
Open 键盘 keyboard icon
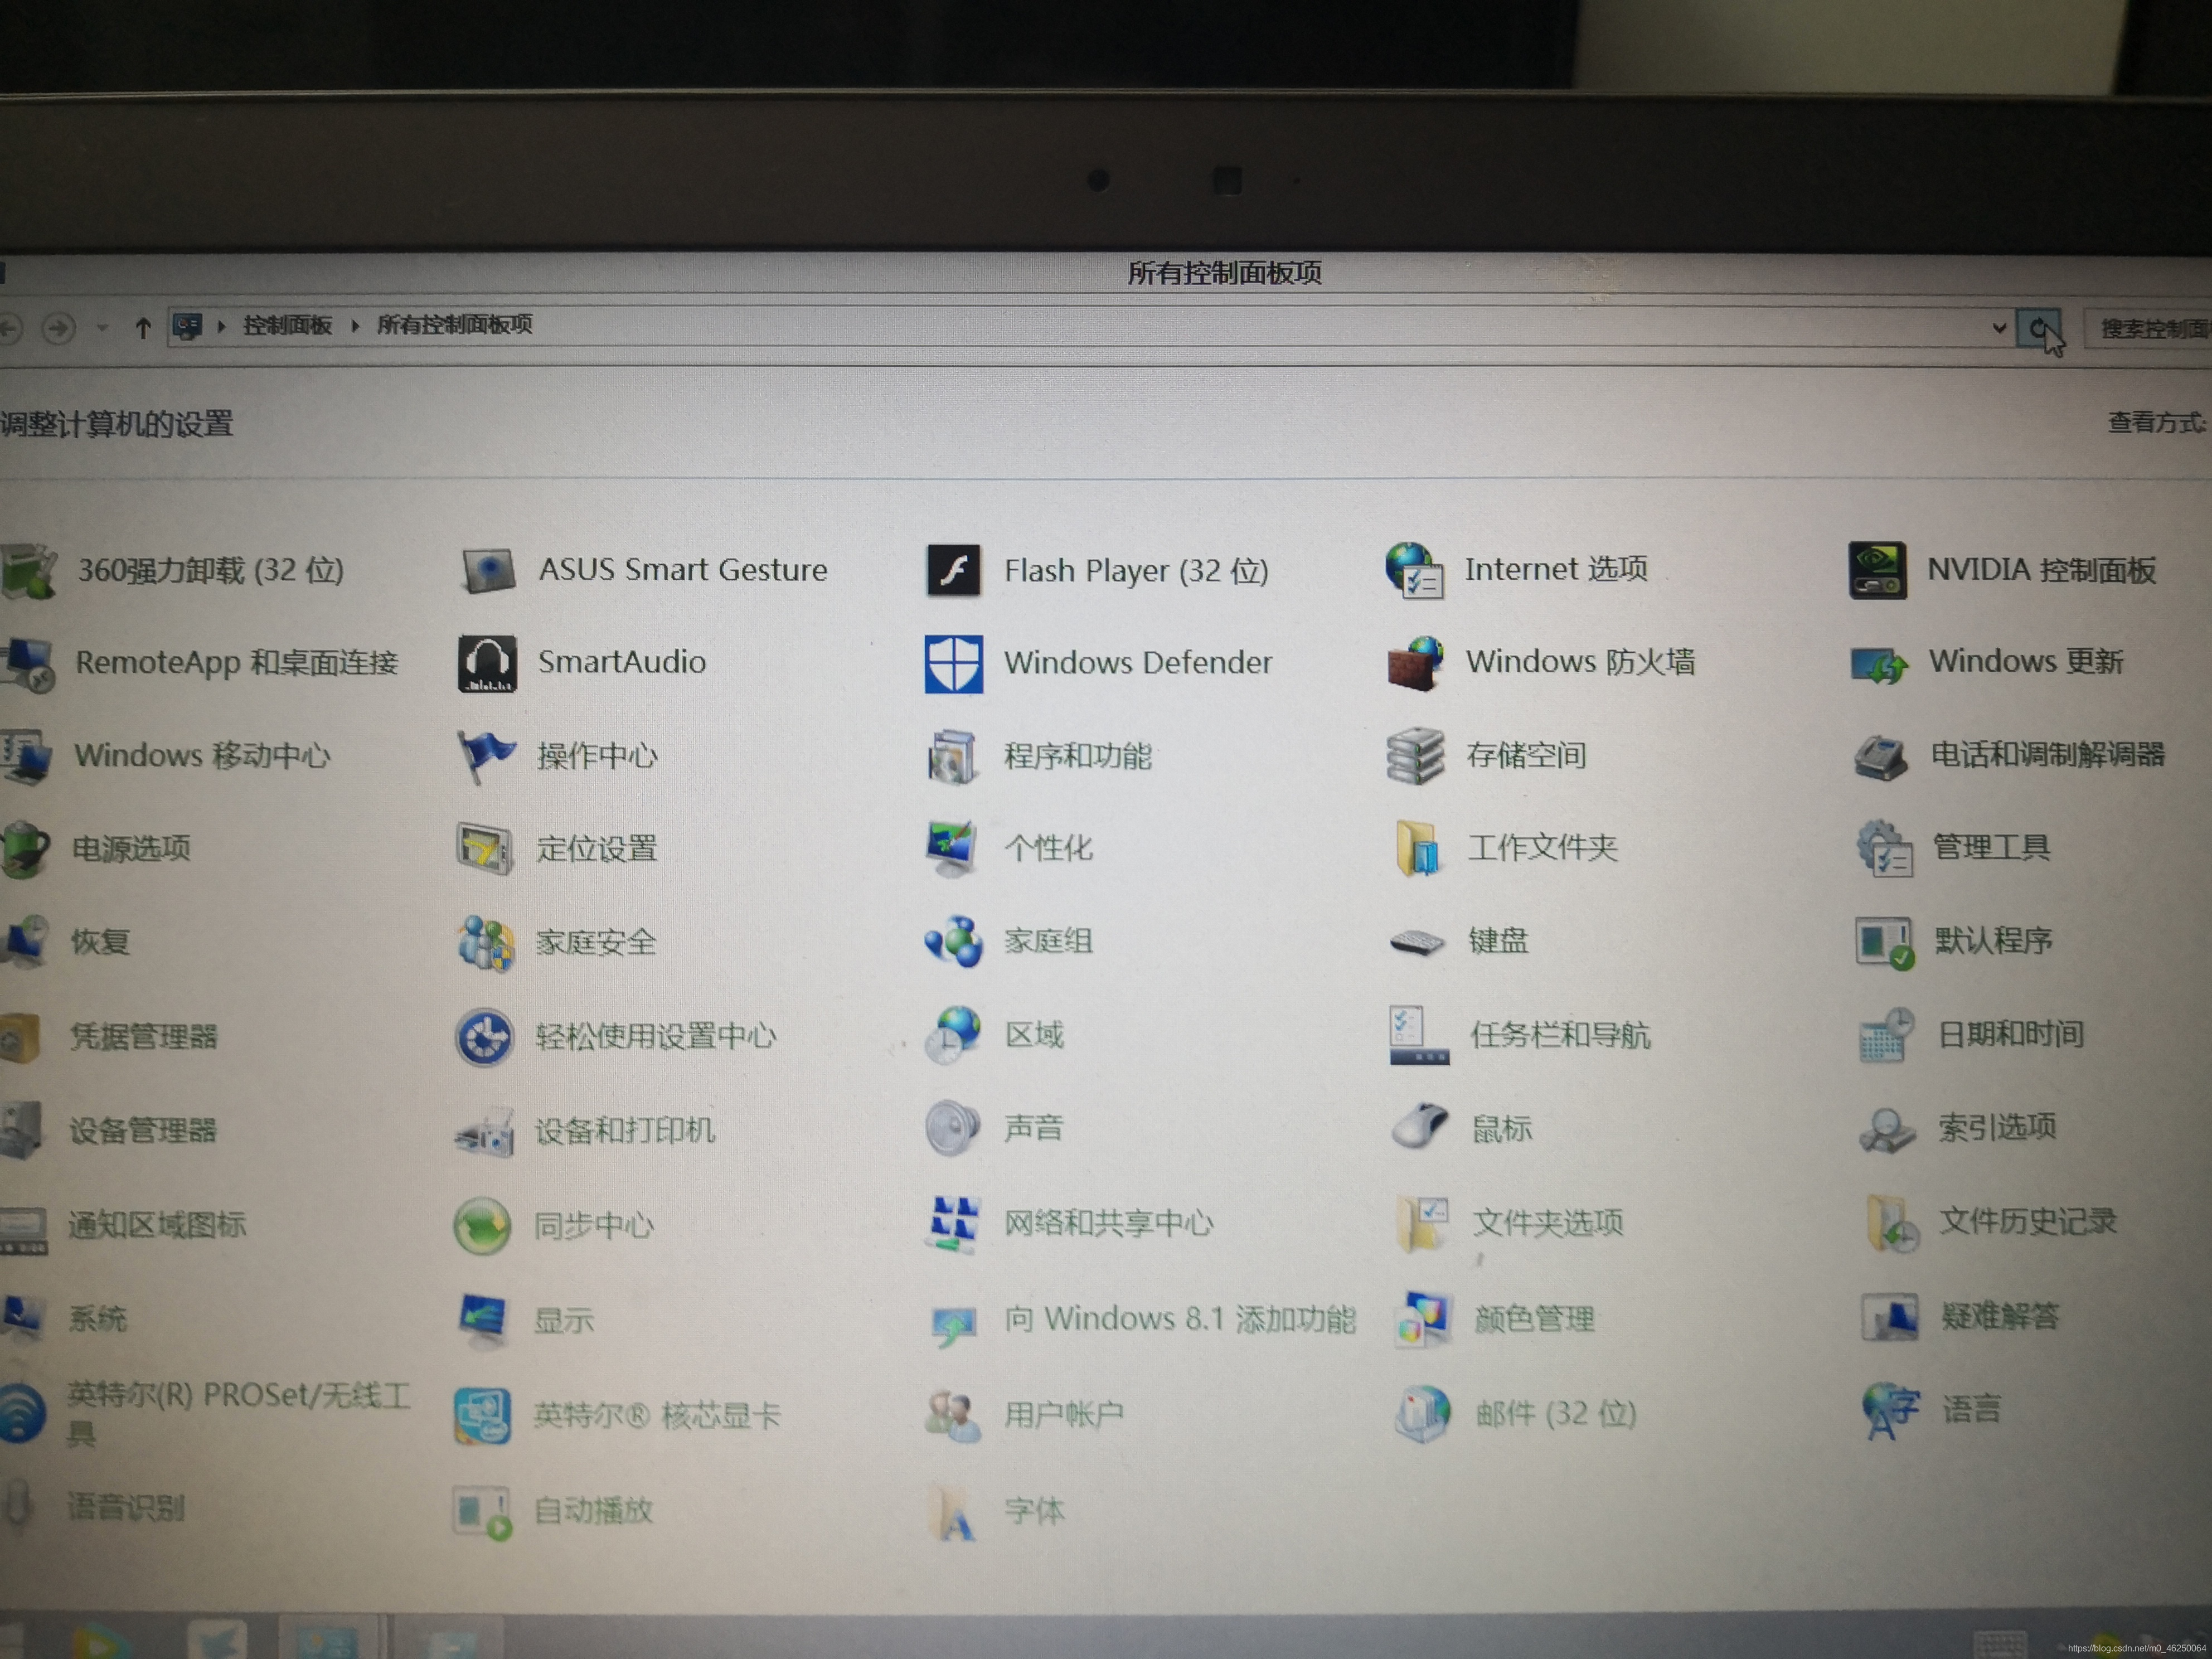(1417, 942)
